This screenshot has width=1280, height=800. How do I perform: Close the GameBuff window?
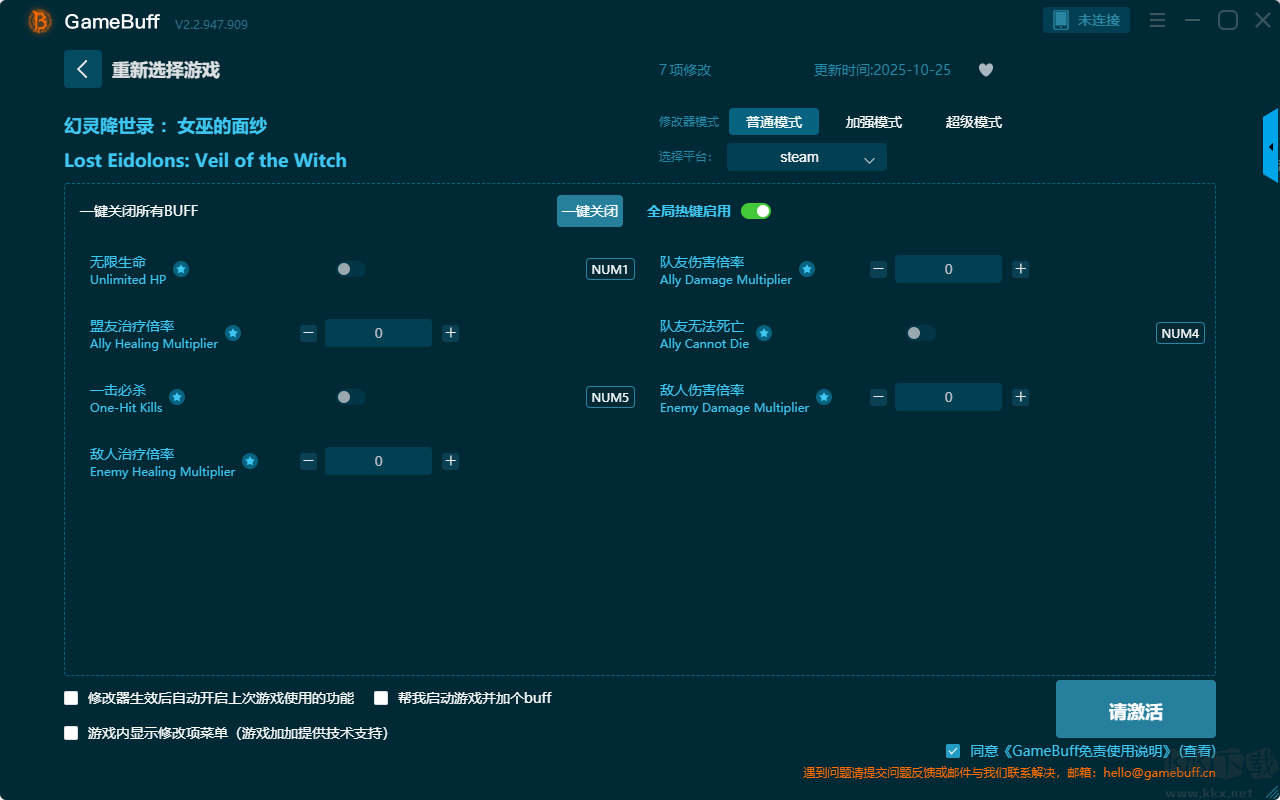(1263, 20)
